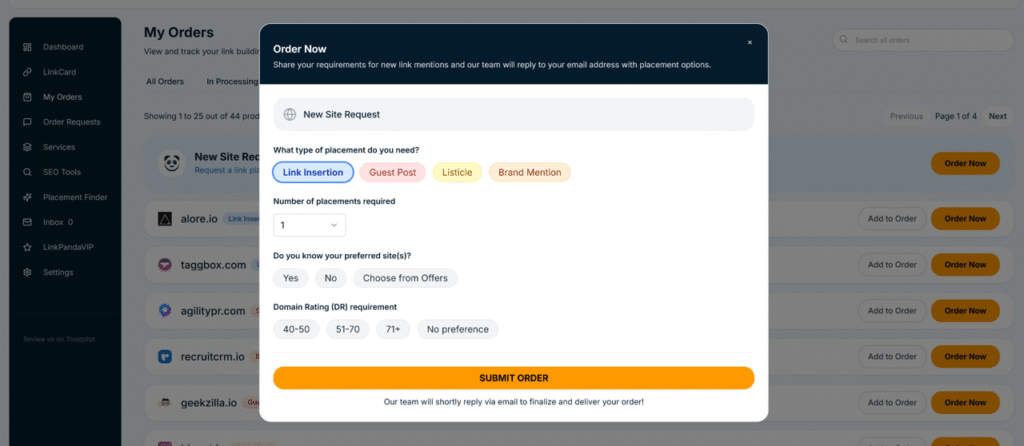Screen dimensions: 1024x446
Task: Click the recruitcrm.io site logo
Action: coord(165,357)
